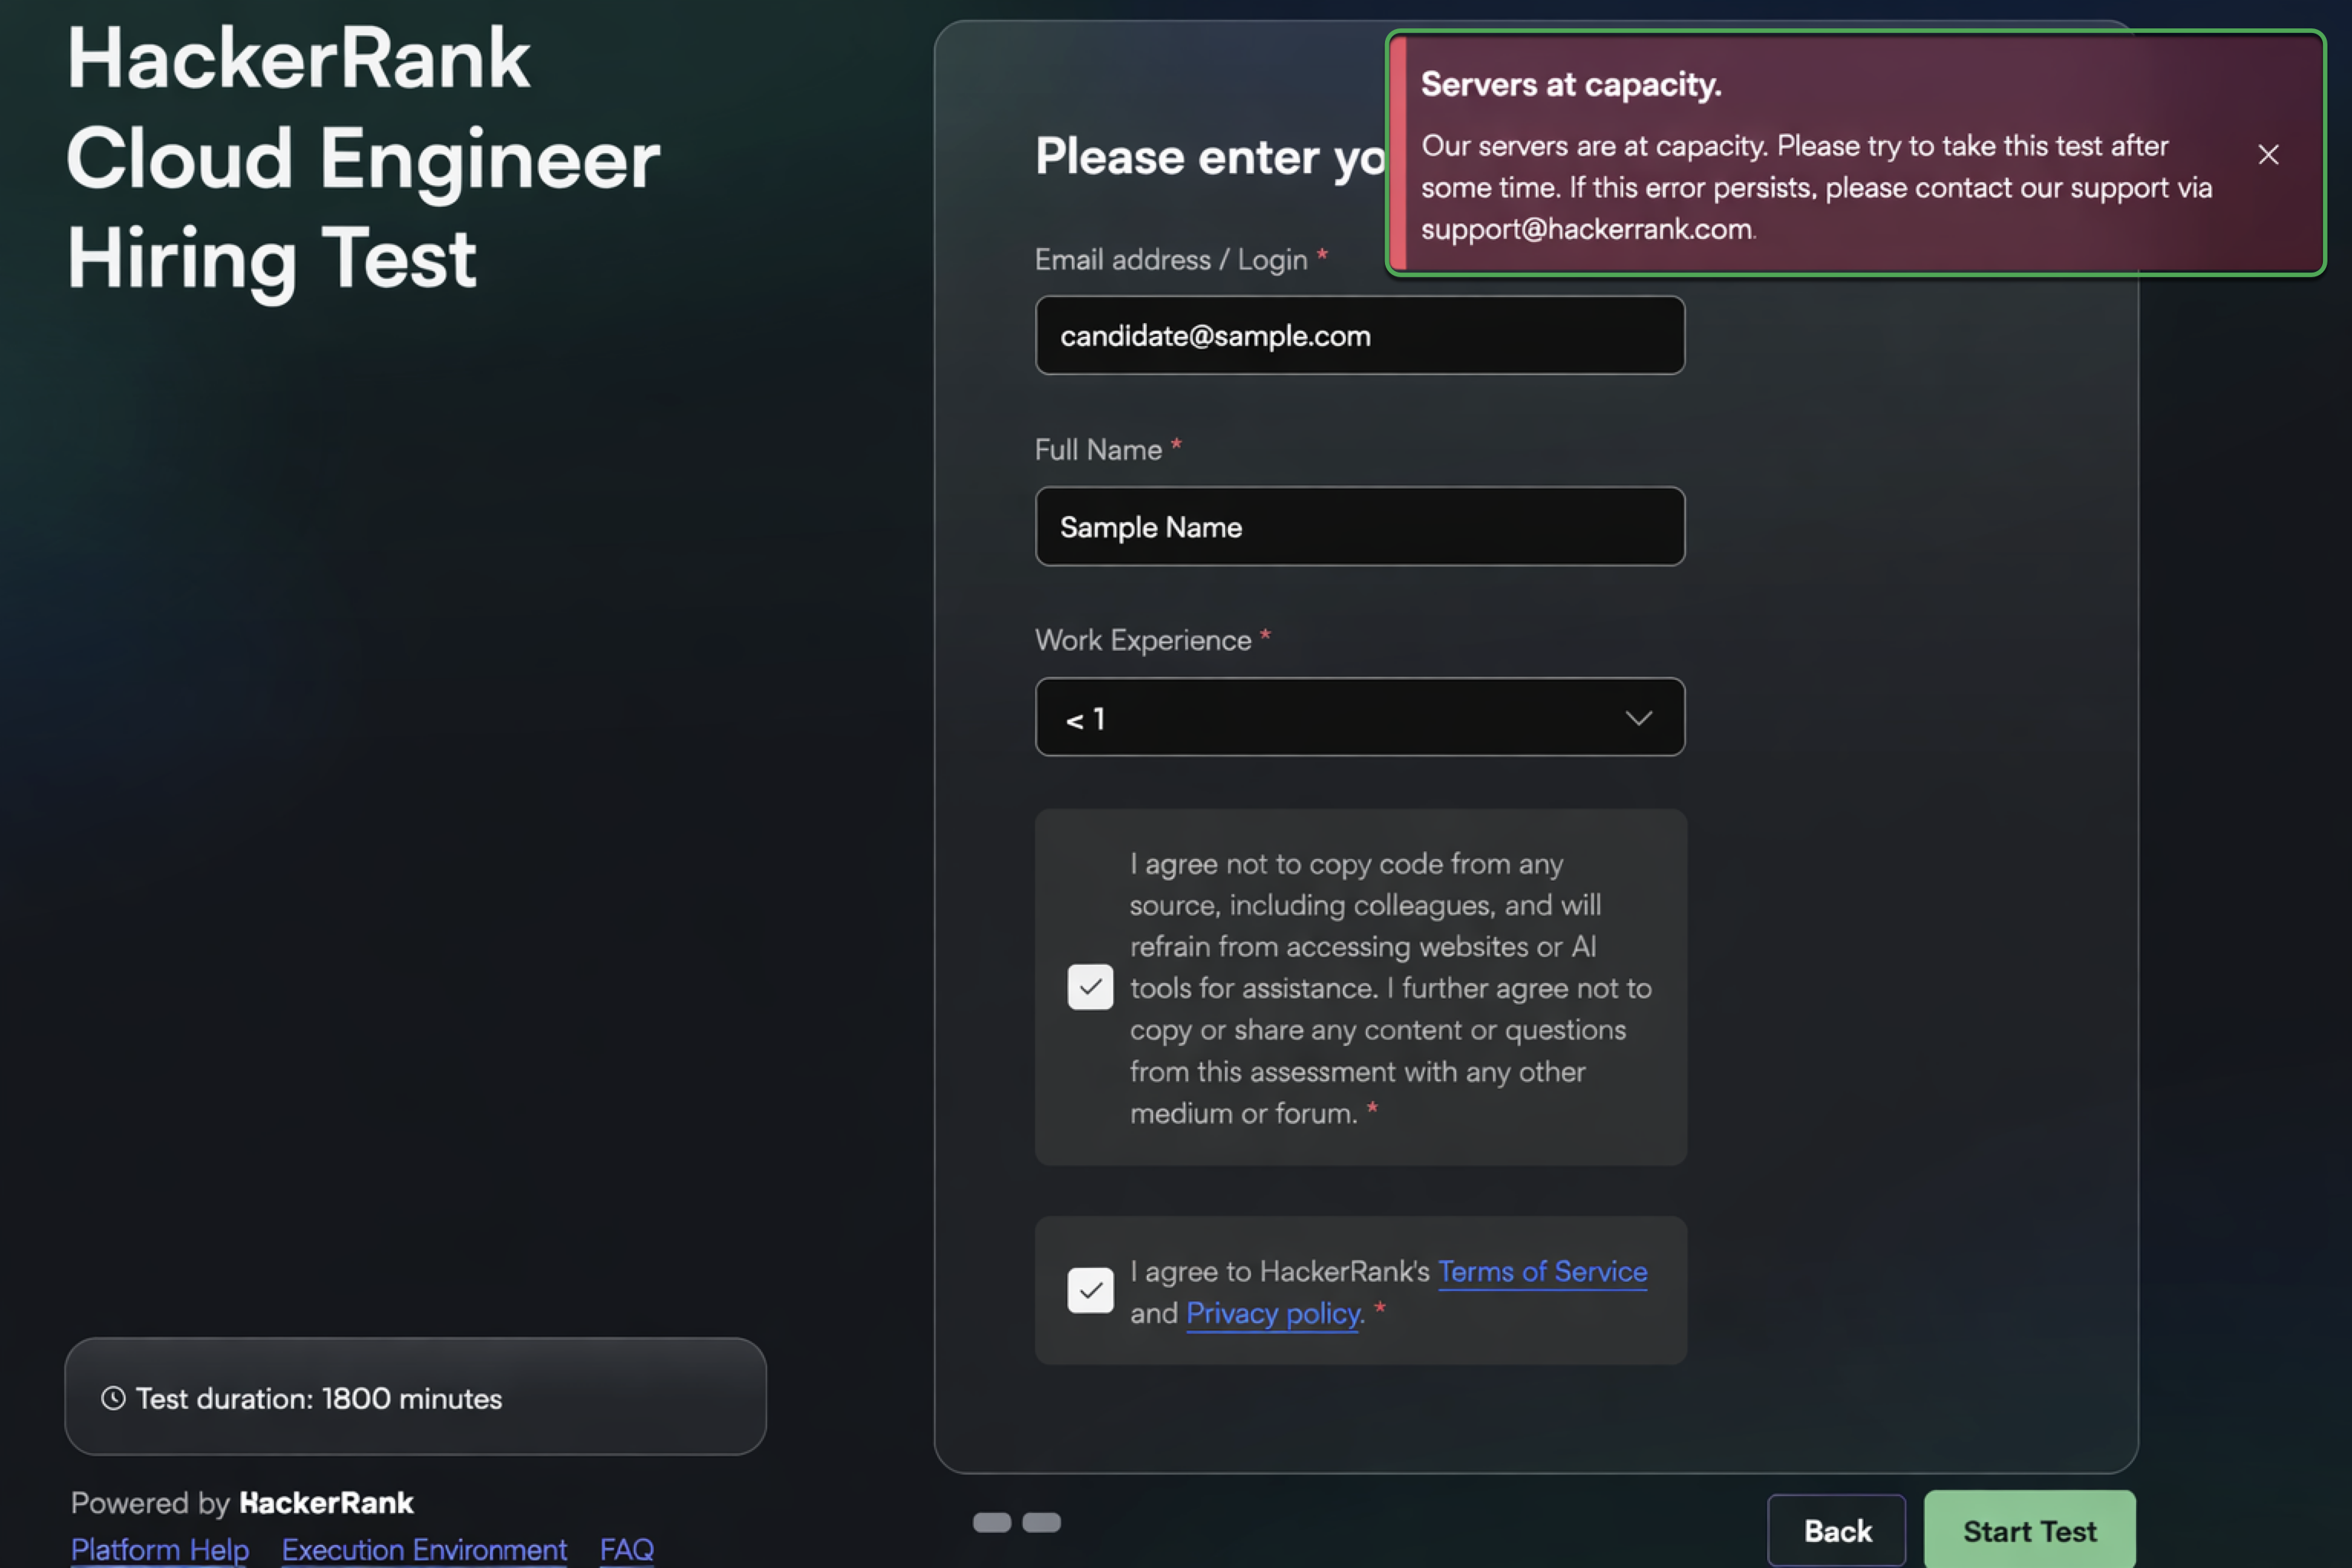Click the Back button
The height and width of the screenshot is (1568, 2352).
pyautogui.click(x=1837, y=1531)
